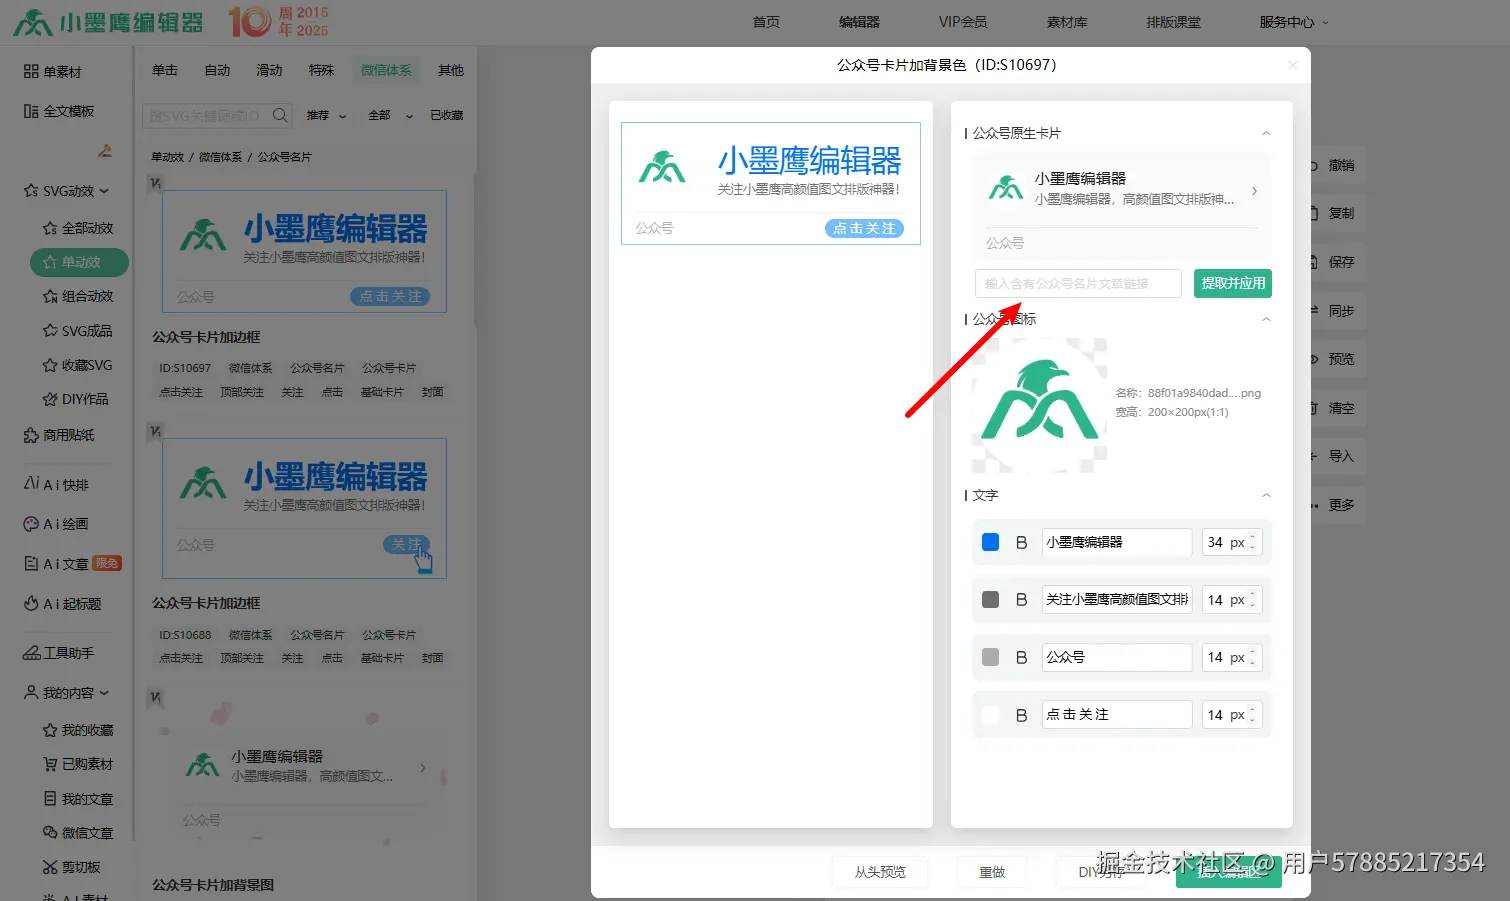
Task: Open 素材库 in the top navigation
Action: [1067, 22]
